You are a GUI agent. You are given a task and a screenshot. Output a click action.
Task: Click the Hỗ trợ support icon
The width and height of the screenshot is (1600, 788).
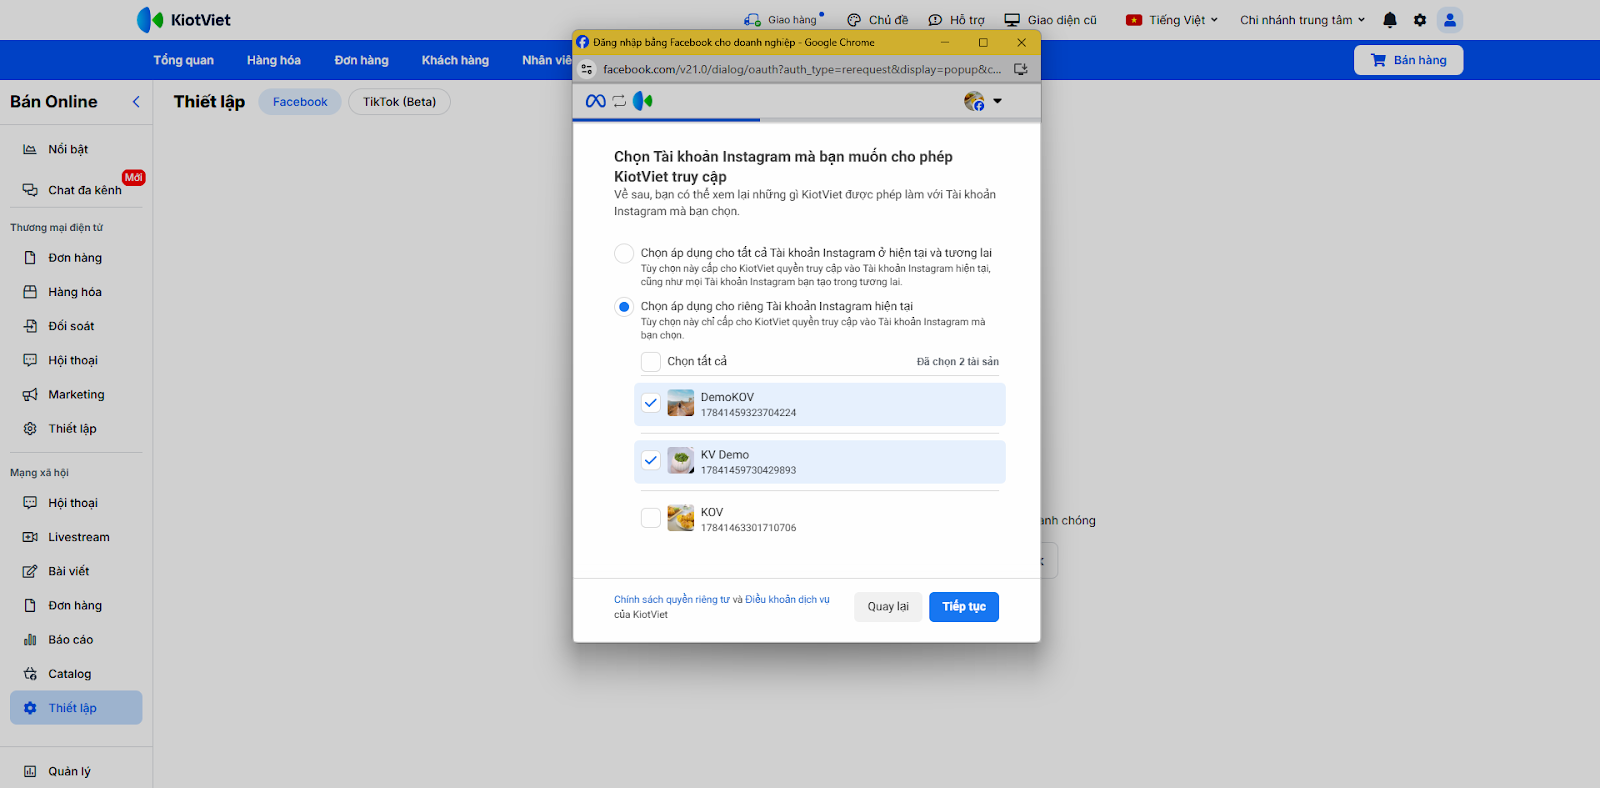(x=935, y=20)
